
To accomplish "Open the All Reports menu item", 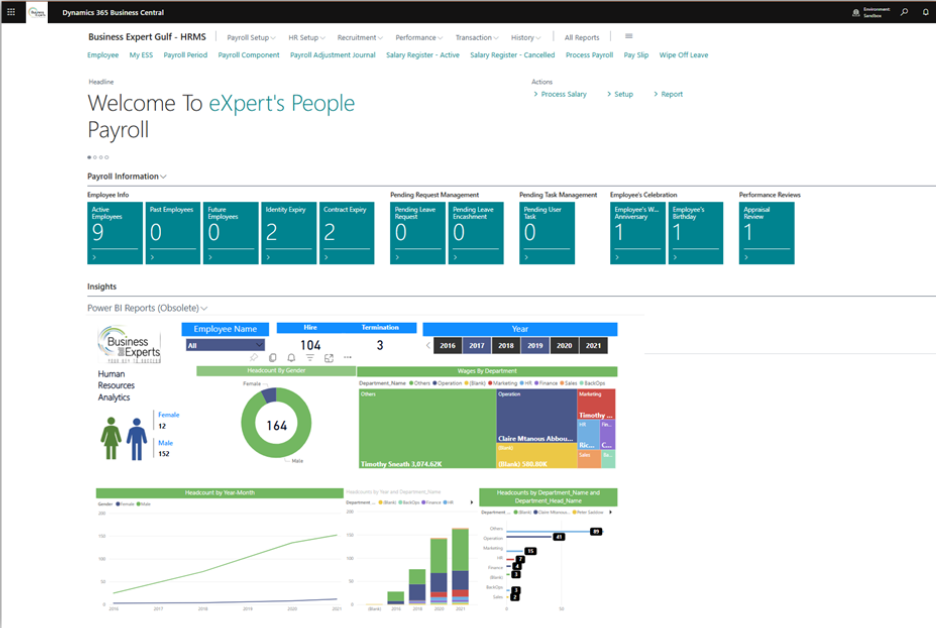I will point(582,38).
